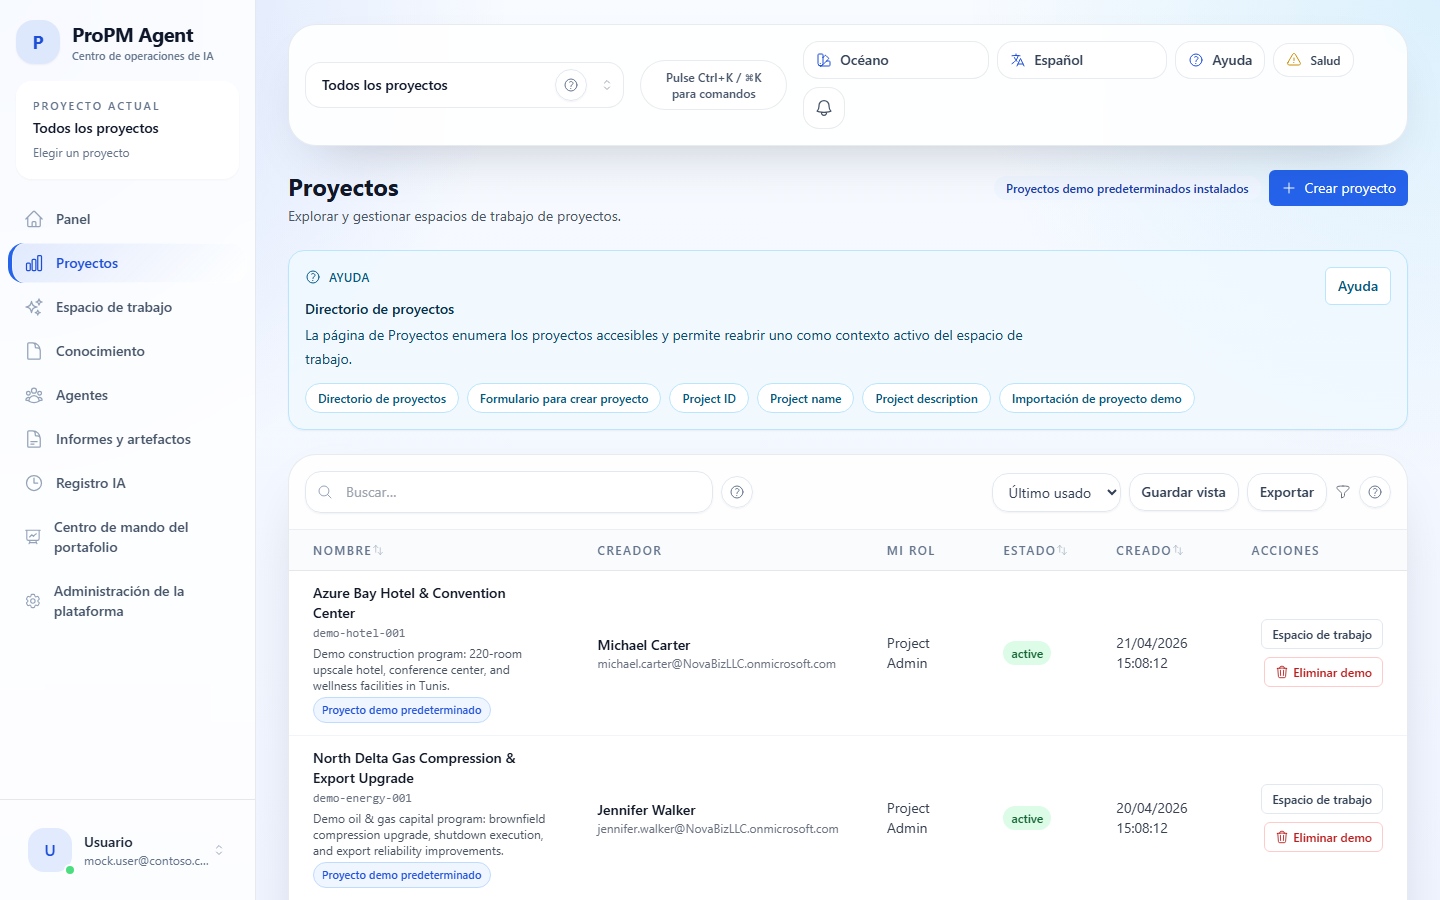Viewport: 1440px width, 900px height.
Task: Open Informes y artefactos section
Action: pos(123,439)
